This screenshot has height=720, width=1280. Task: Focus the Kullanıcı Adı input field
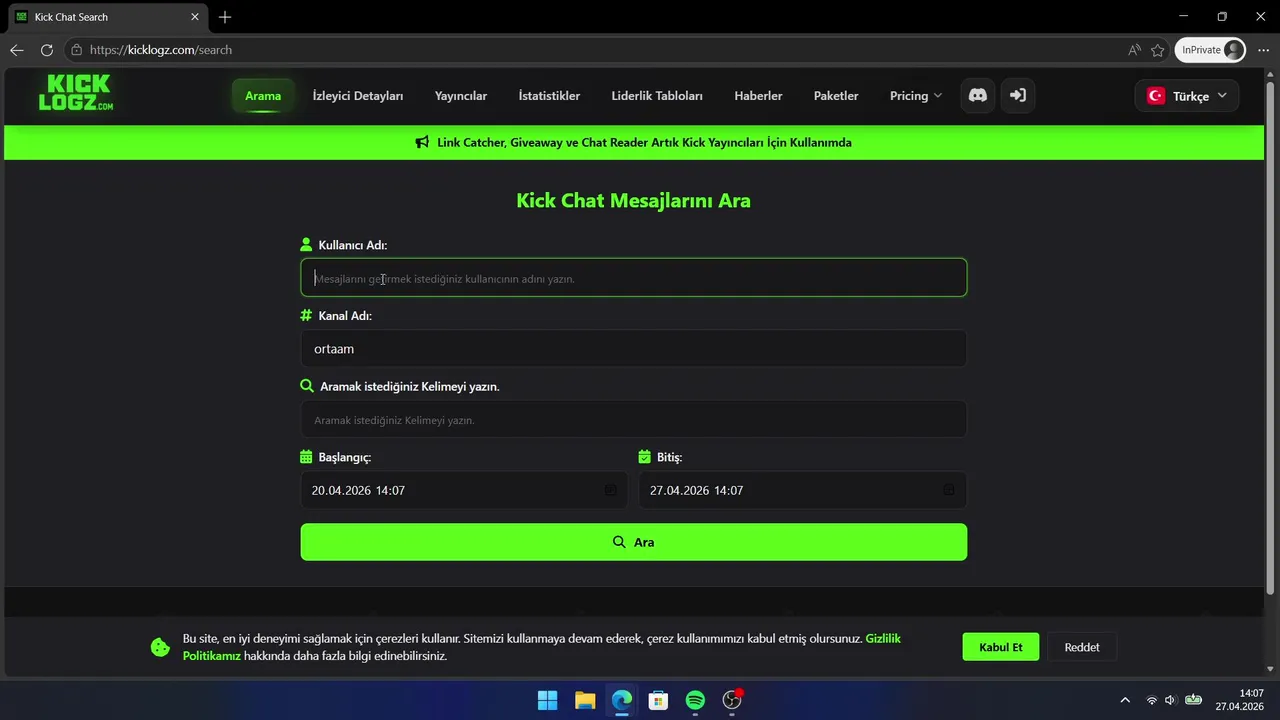634,278
